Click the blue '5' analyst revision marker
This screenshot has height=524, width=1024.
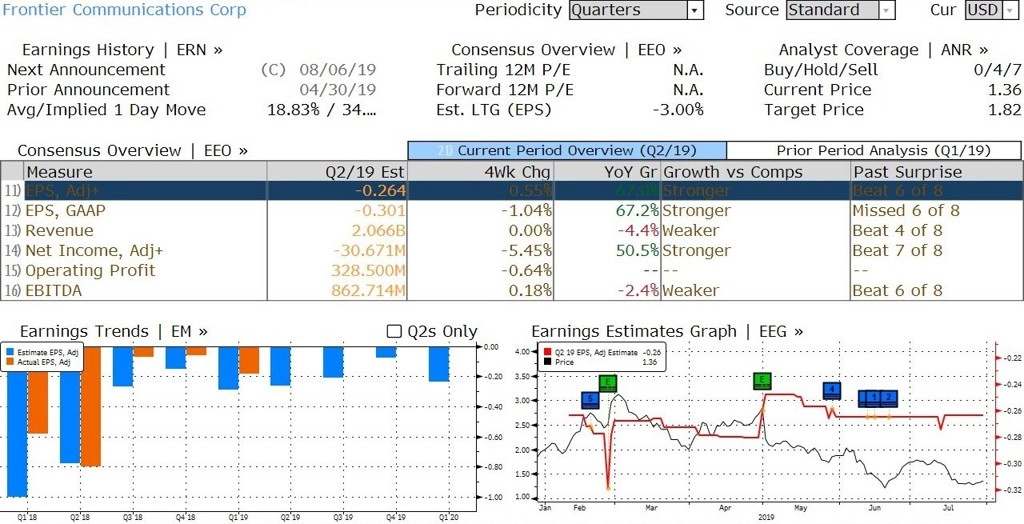590,400
